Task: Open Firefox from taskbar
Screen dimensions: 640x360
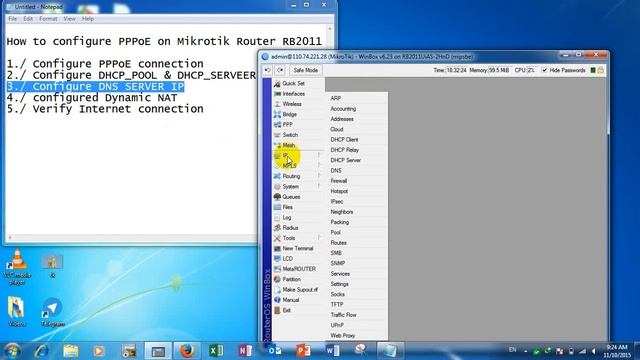Action: [187, 351]
